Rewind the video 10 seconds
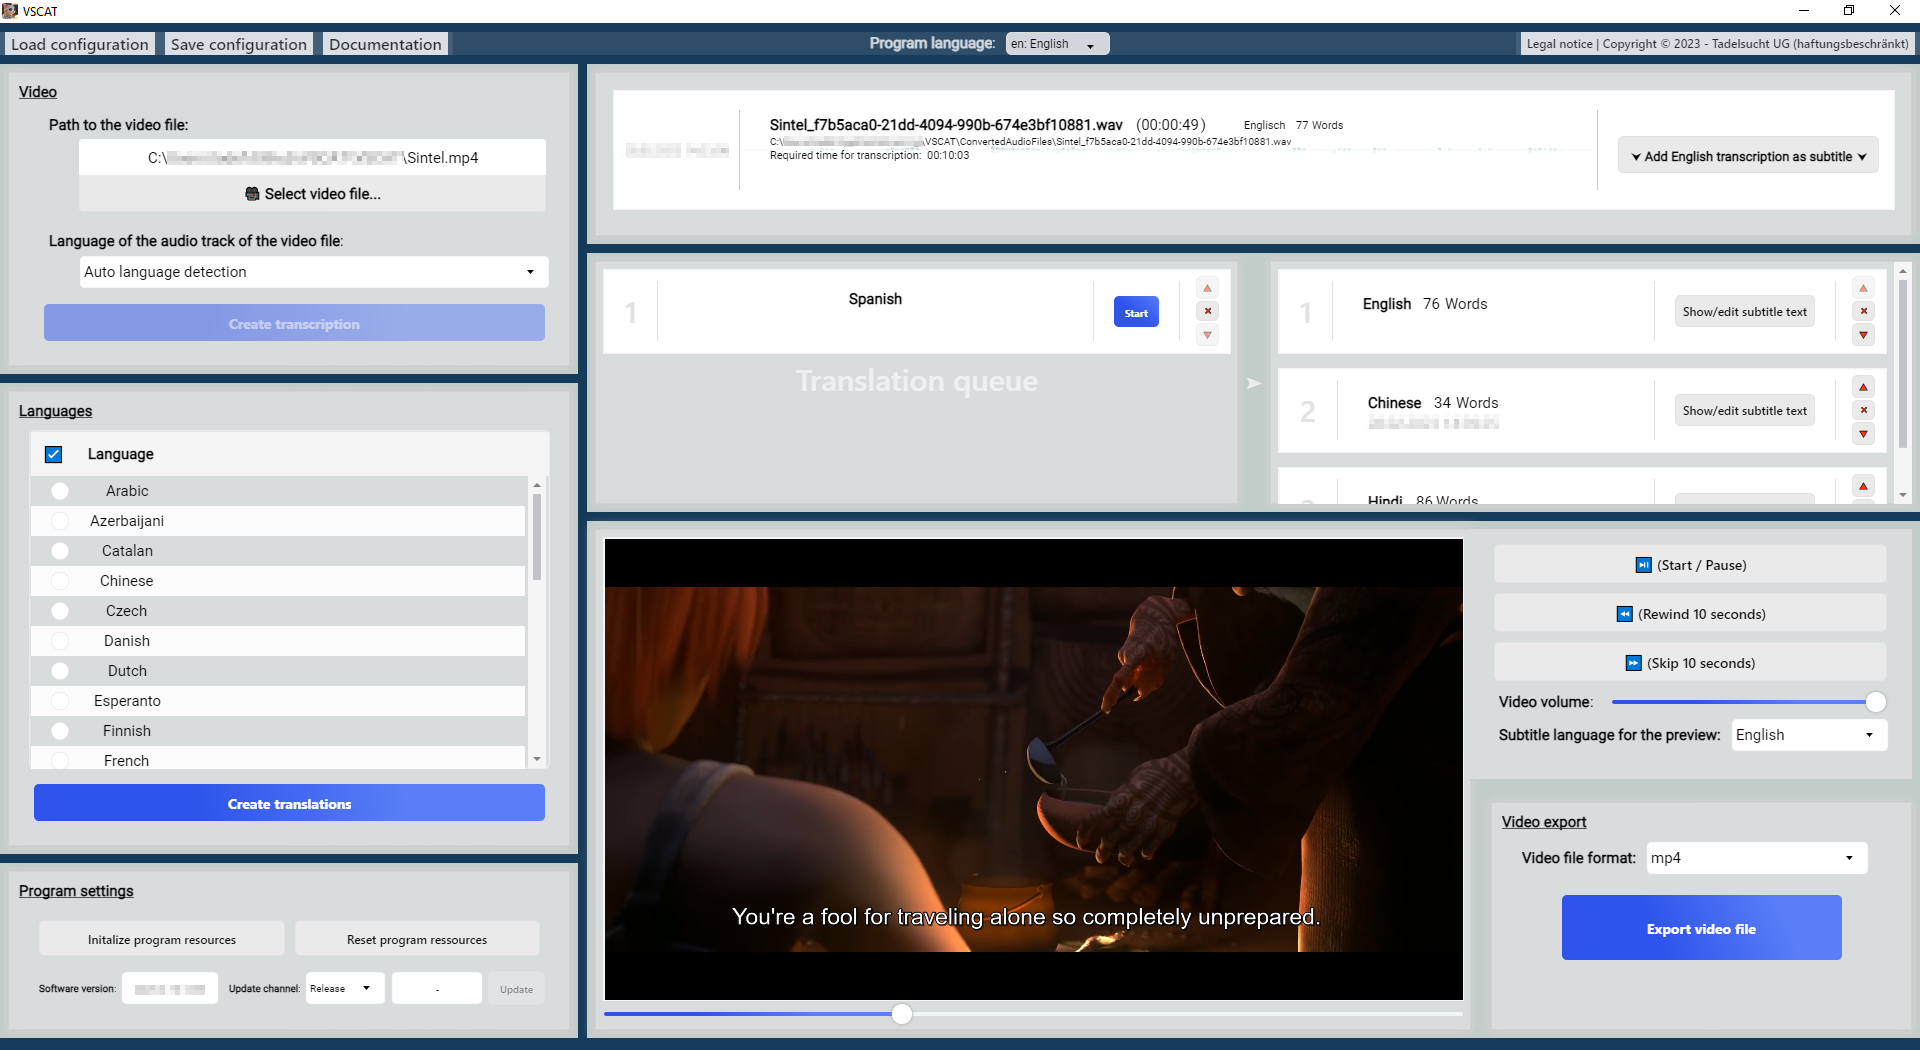1920x1050 pixels. [x=1690, y=614]
